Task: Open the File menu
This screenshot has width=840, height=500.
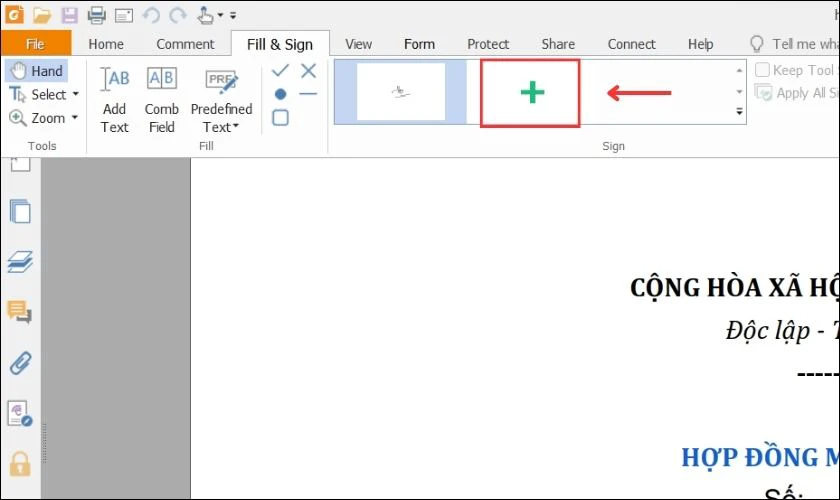Action: click(36, 43)
